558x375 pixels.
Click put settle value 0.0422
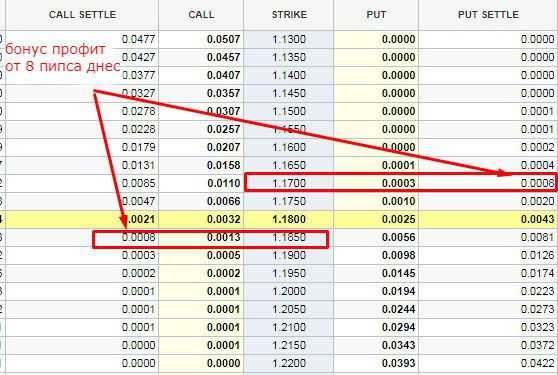click(x=537, y=363)
